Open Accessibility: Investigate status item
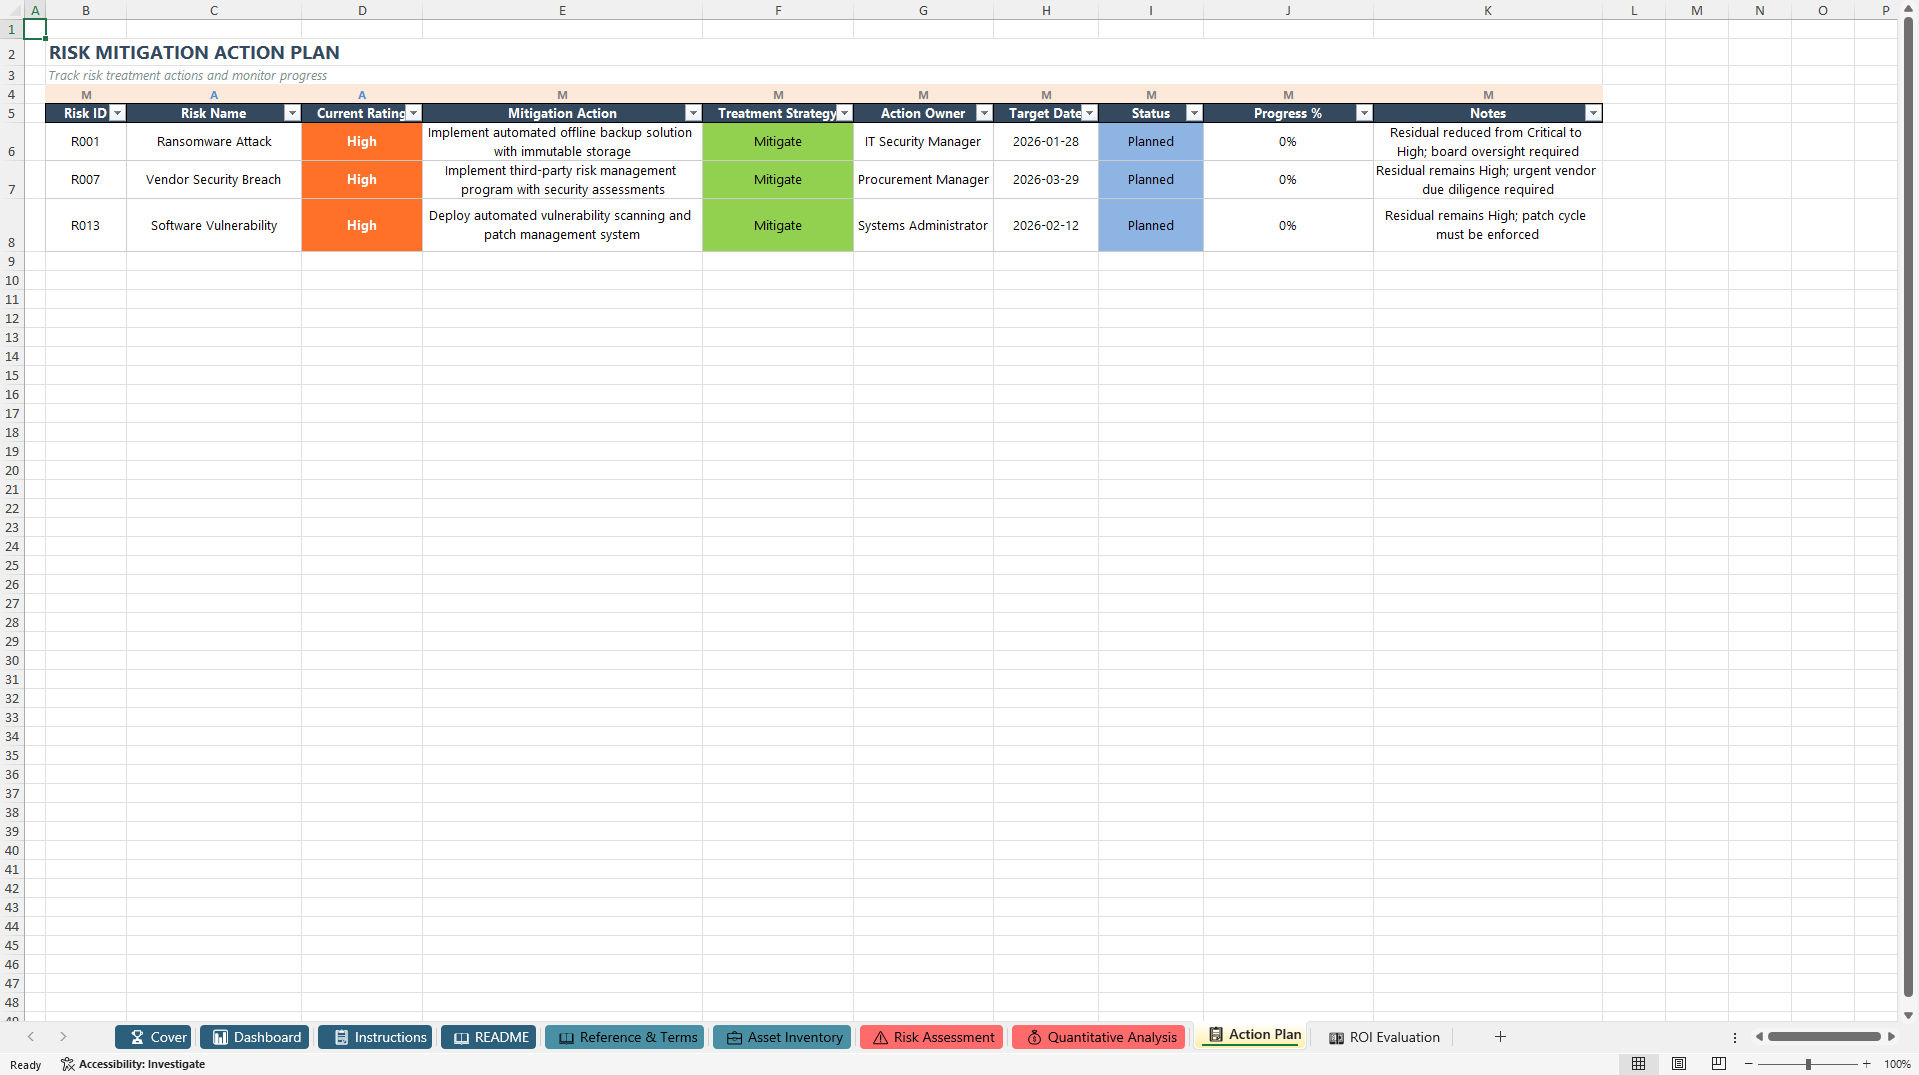 pos(133,1064)
